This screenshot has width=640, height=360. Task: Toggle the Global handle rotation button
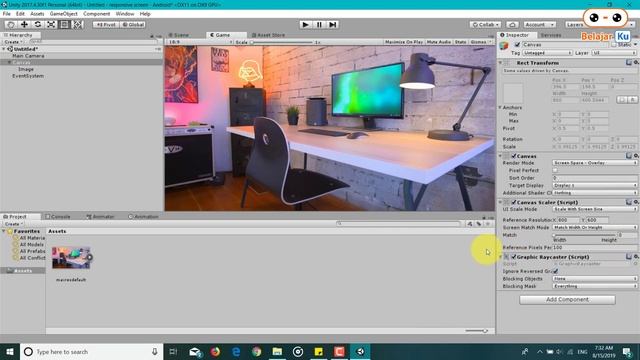pyautogui.click(x=133, y=24)
